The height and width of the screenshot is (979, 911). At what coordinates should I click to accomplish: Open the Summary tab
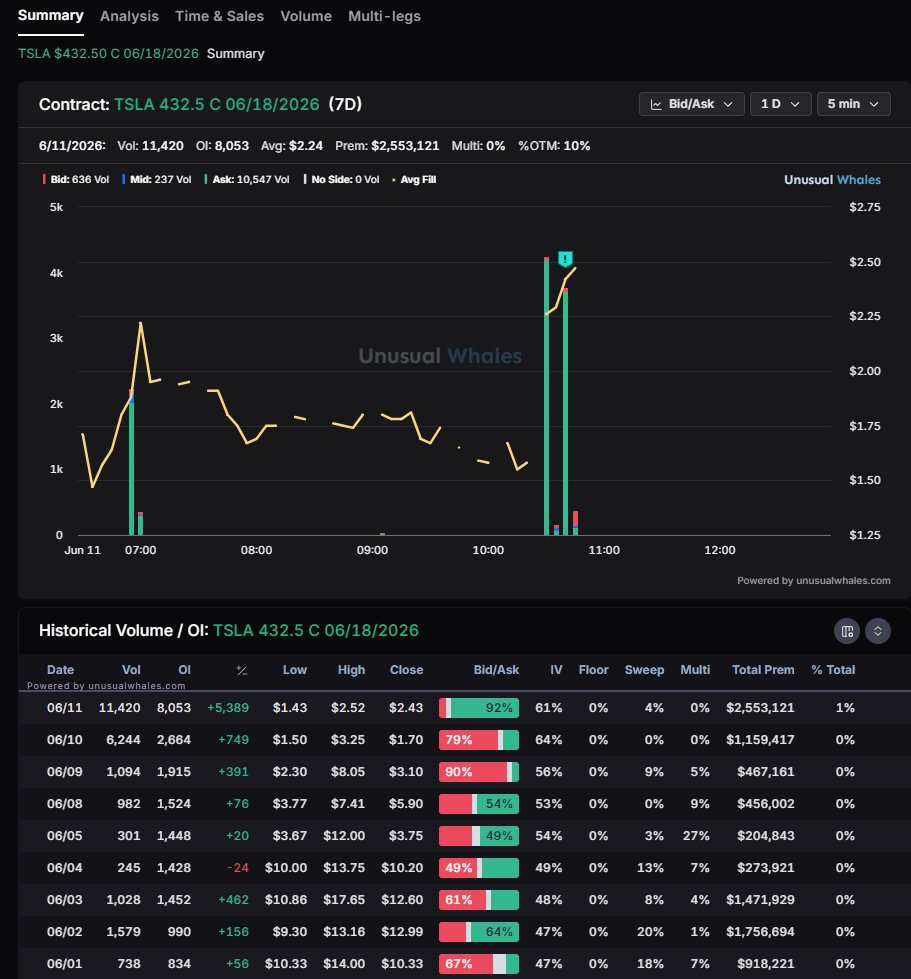coord(51,16)
